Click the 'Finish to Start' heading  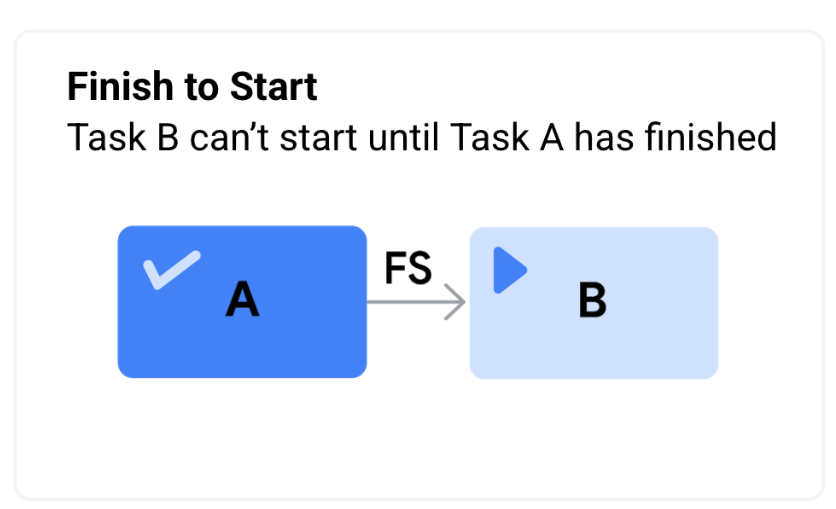pyautogui.click(x=192, y=88)
